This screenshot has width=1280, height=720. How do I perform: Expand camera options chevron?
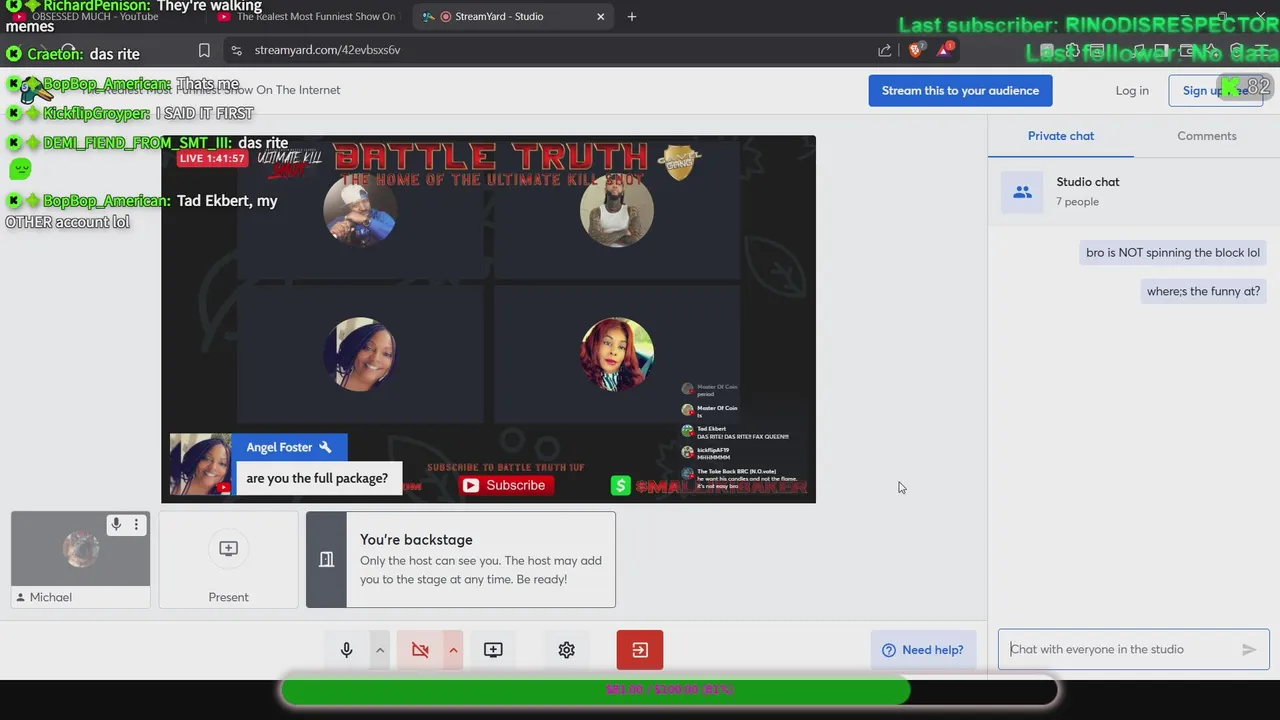pyautogui.click(x=453, y=650)
